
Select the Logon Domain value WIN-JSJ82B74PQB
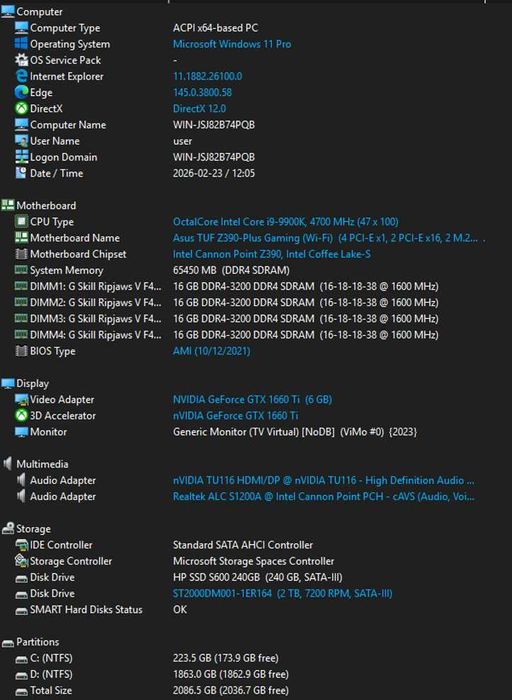[214, 157]
